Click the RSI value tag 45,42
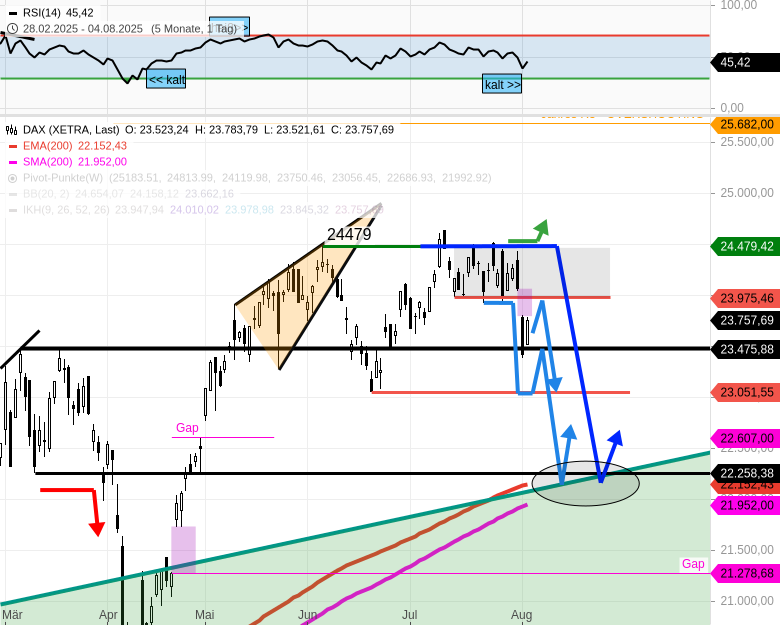 tap(744, 62)
